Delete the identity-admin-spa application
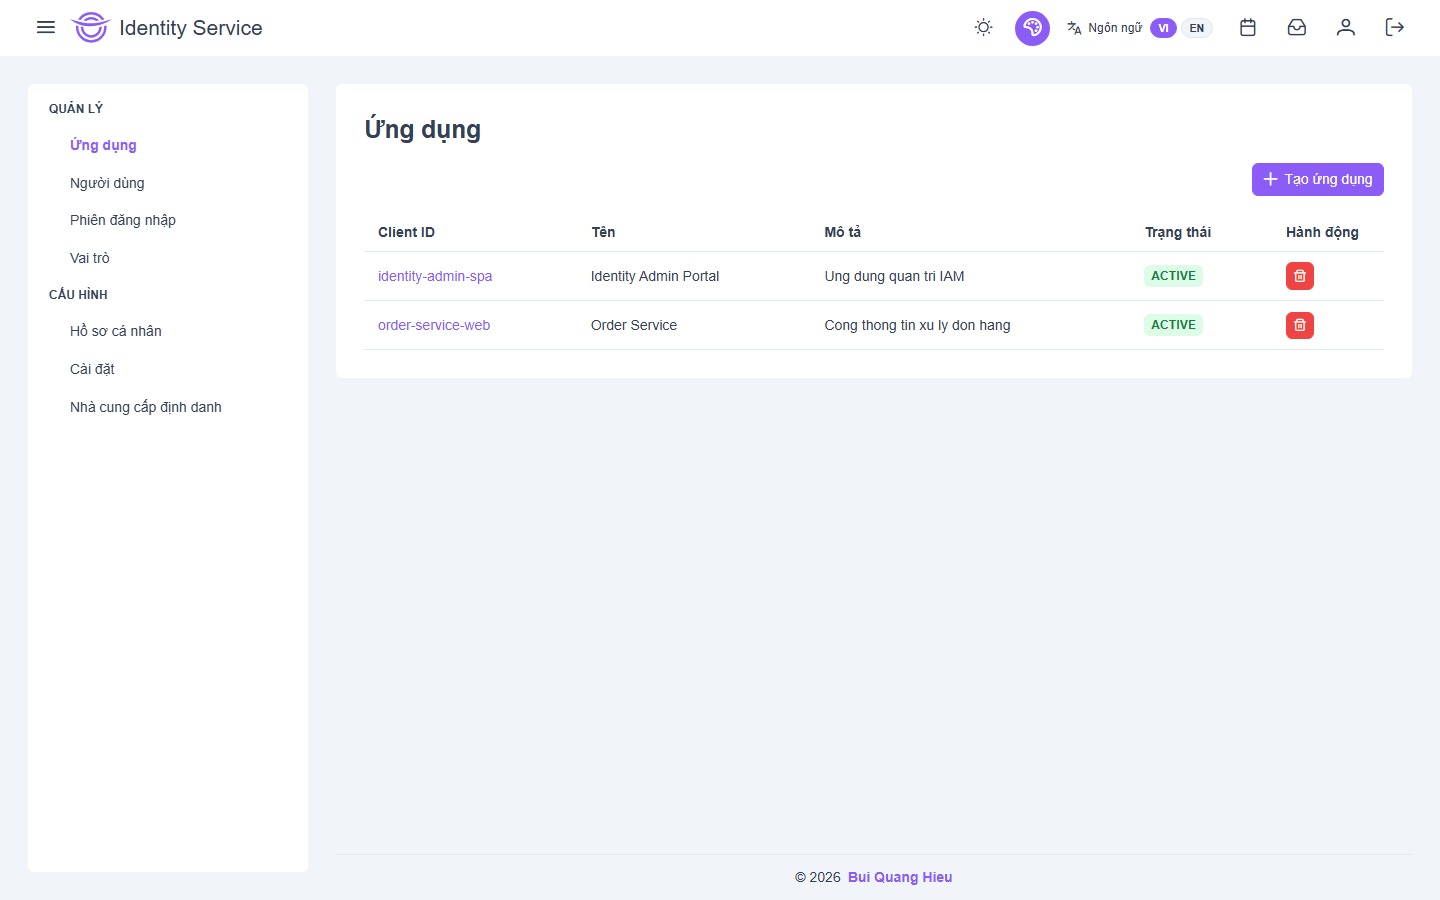This screenshot has height=900, width=1440. [x=1299, y=276]
